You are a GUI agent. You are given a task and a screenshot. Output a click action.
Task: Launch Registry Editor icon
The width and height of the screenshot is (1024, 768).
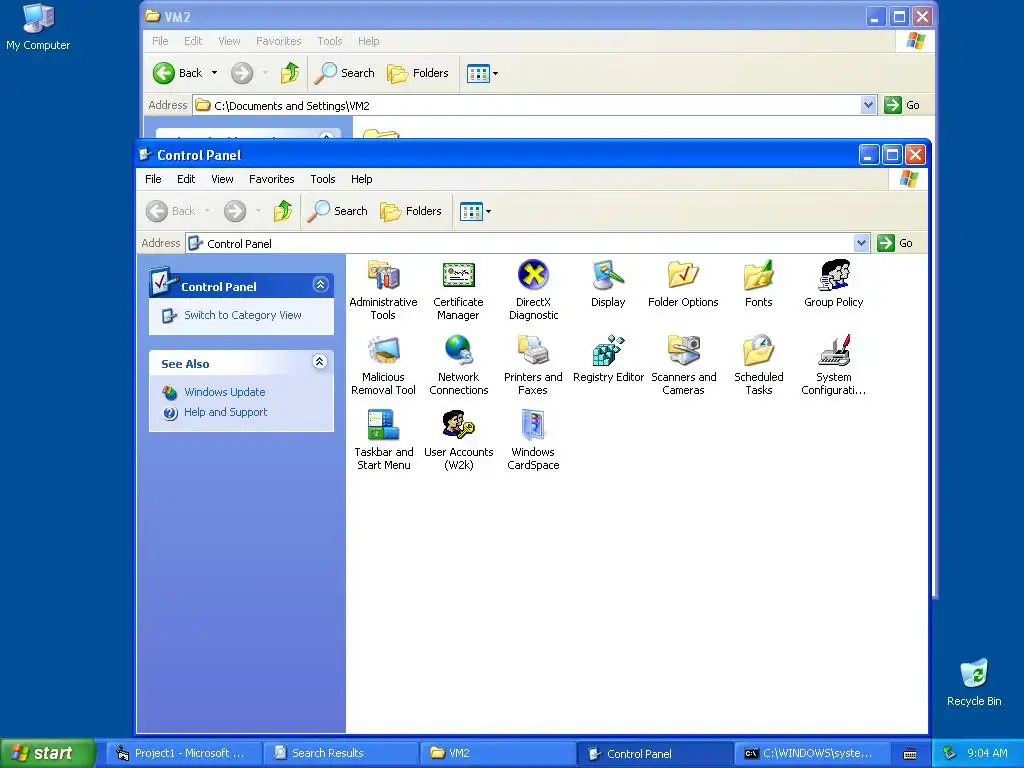[x=608, y=359]
